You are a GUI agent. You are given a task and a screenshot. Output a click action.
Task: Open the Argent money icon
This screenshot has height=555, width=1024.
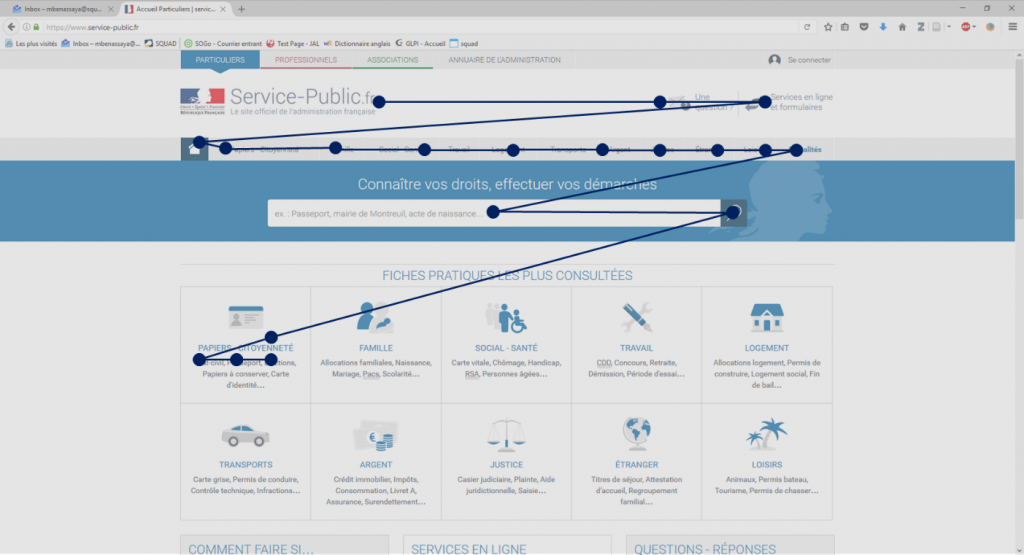[x=375, y=436]
